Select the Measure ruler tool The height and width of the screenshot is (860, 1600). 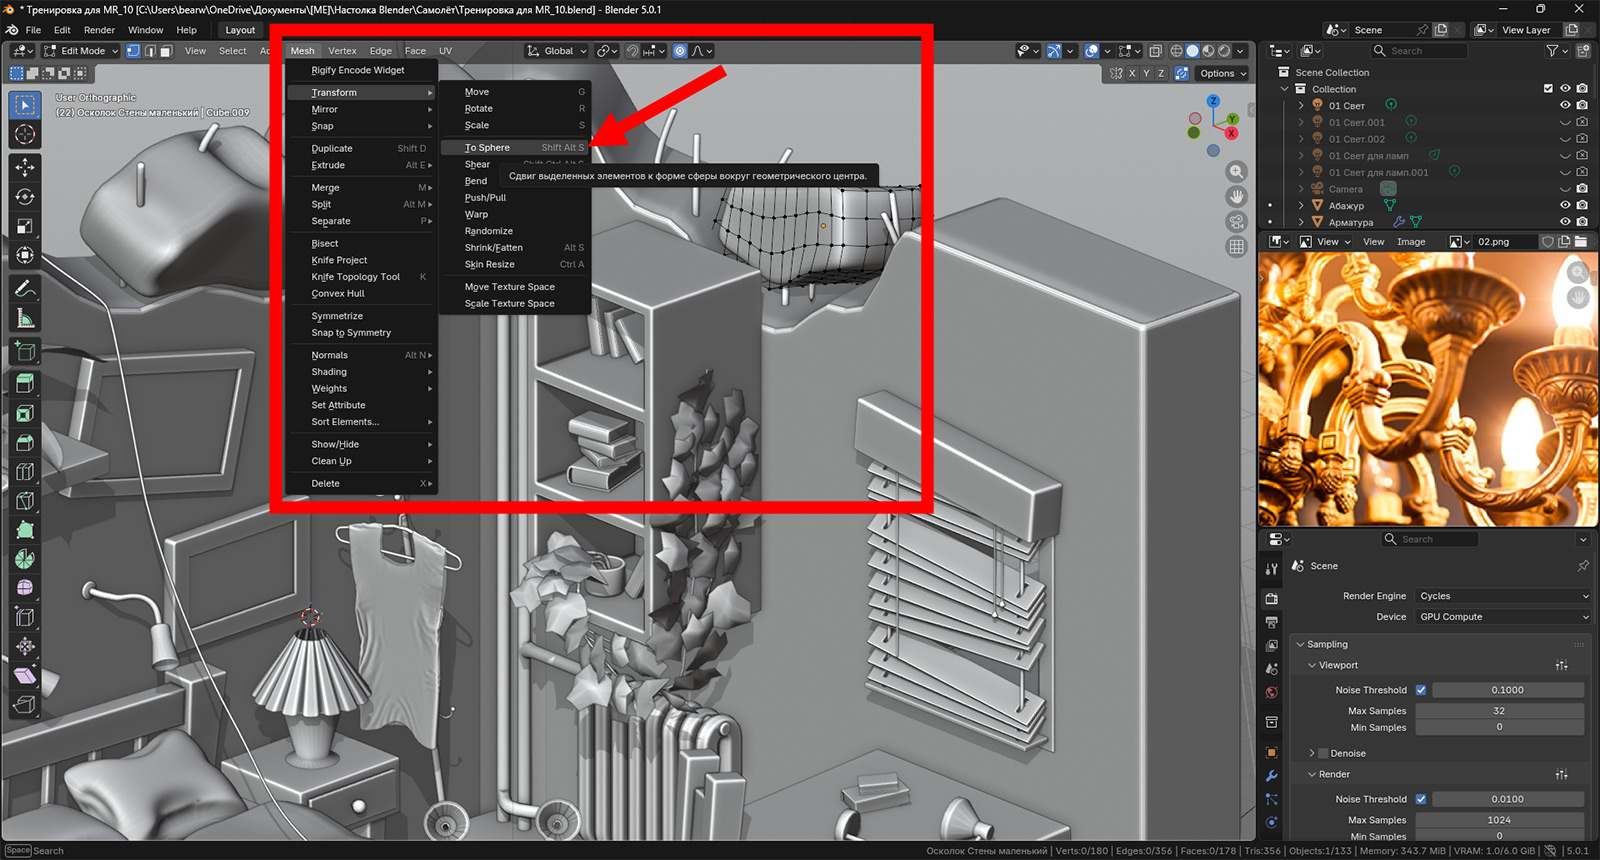point(25,319)
